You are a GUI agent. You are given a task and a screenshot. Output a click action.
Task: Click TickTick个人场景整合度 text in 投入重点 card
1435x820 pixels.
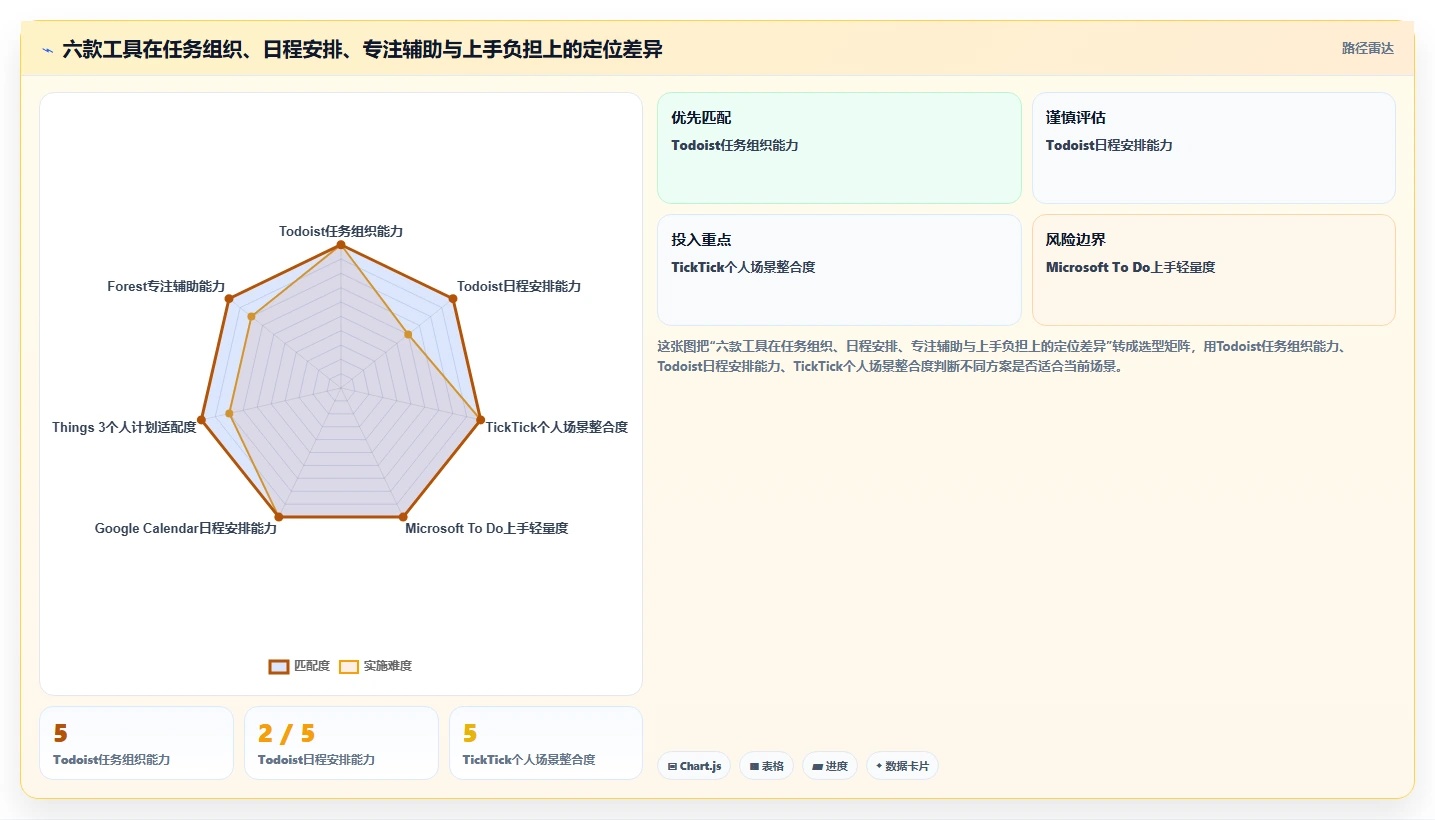click(743, 267)
